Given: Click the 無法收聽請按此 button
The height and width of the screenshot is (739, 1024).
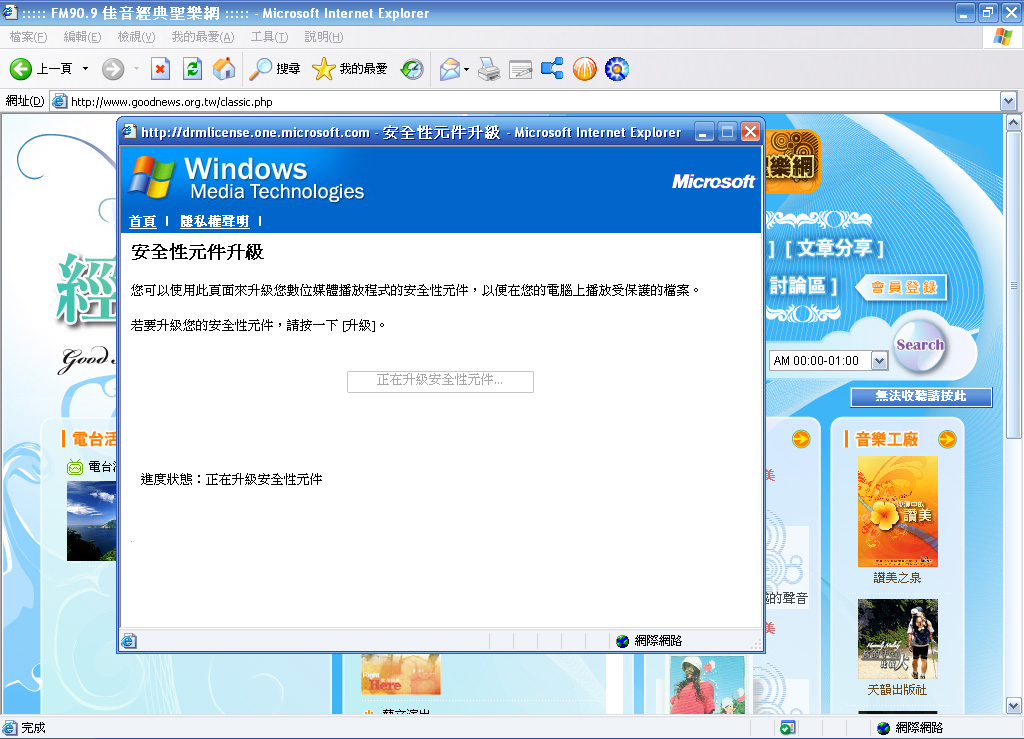Looking at the screenshot, I should 921,396.
